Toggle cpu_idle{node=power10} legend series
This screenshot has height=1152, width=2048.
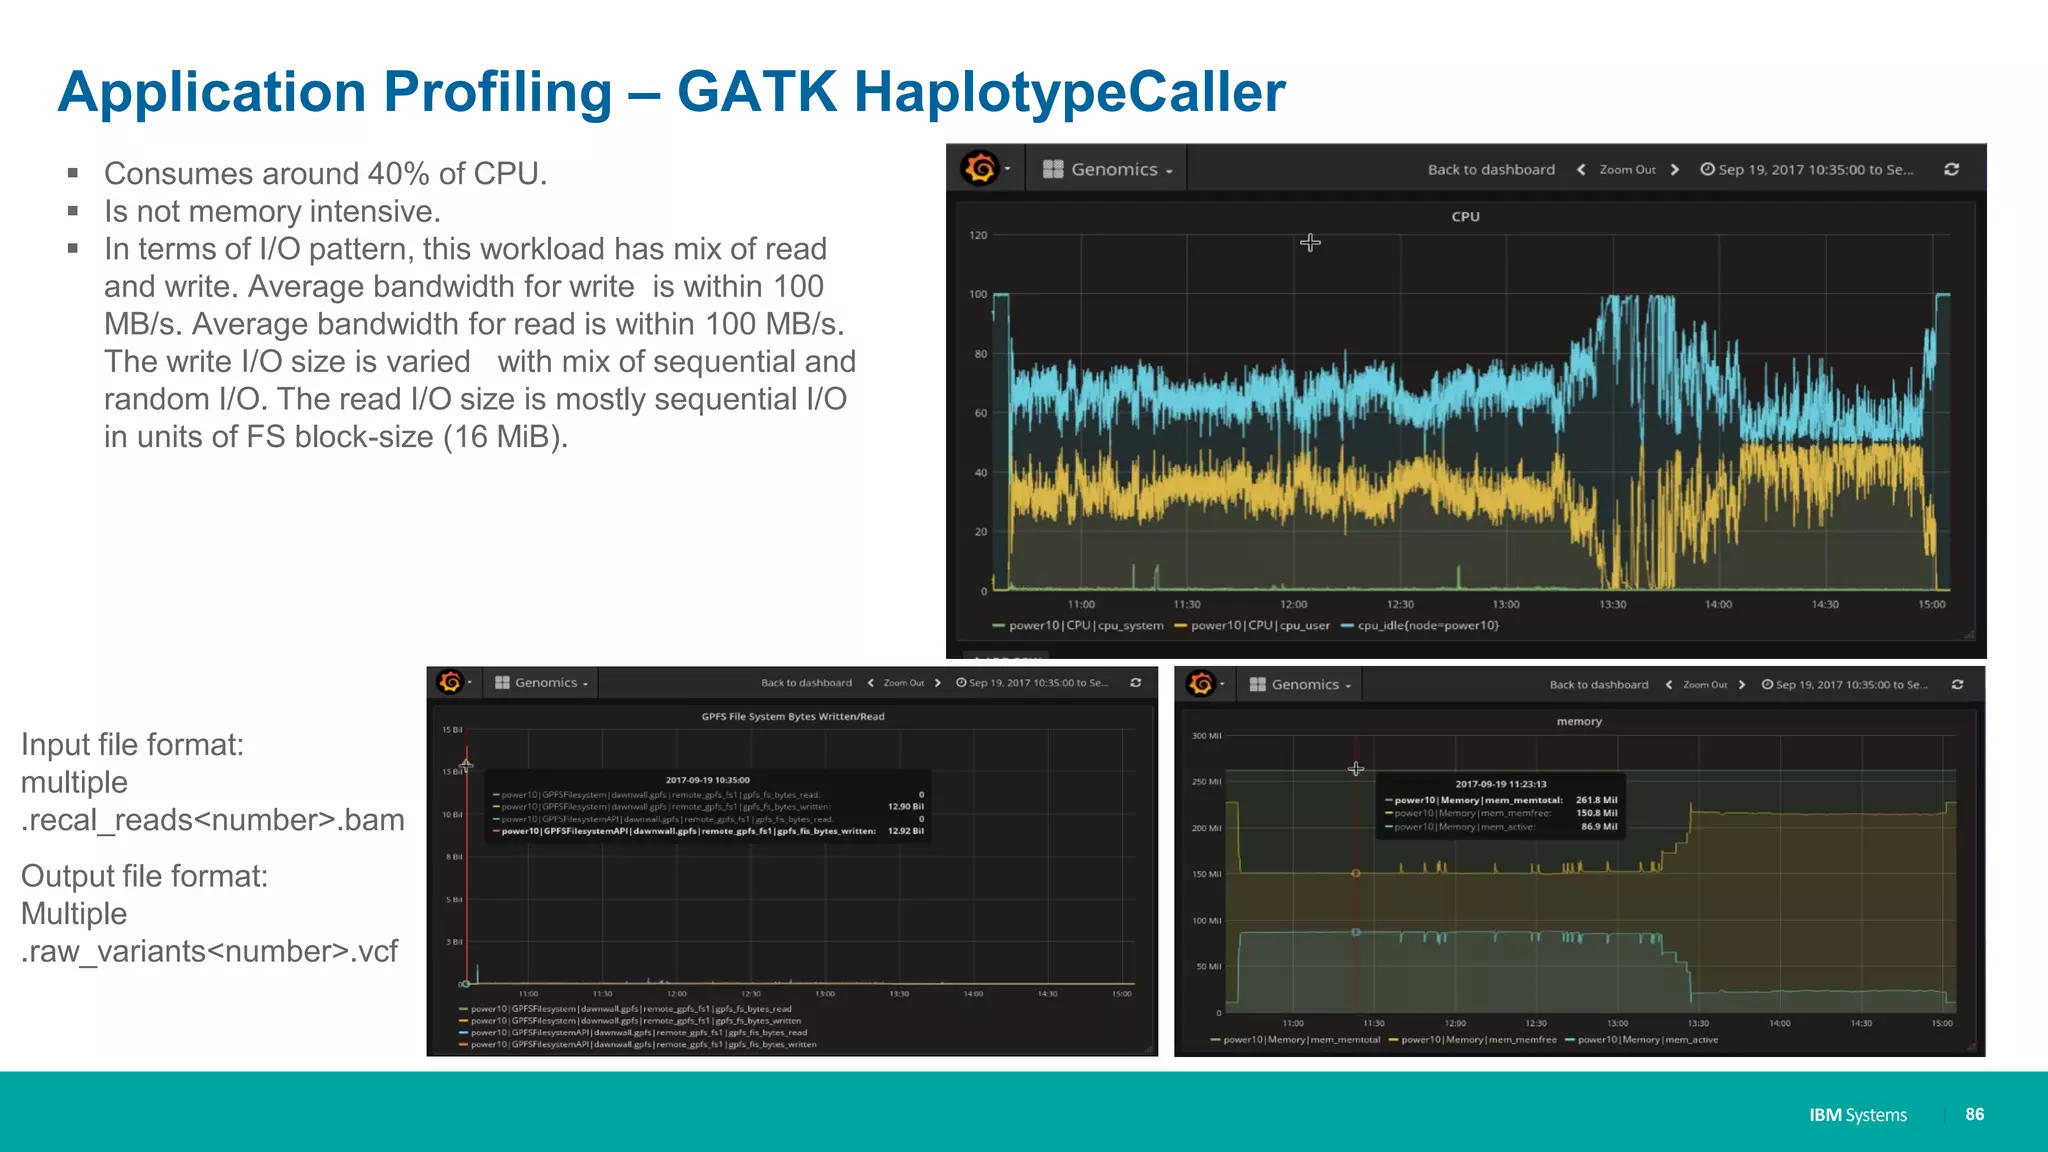tap(1420, 626)
